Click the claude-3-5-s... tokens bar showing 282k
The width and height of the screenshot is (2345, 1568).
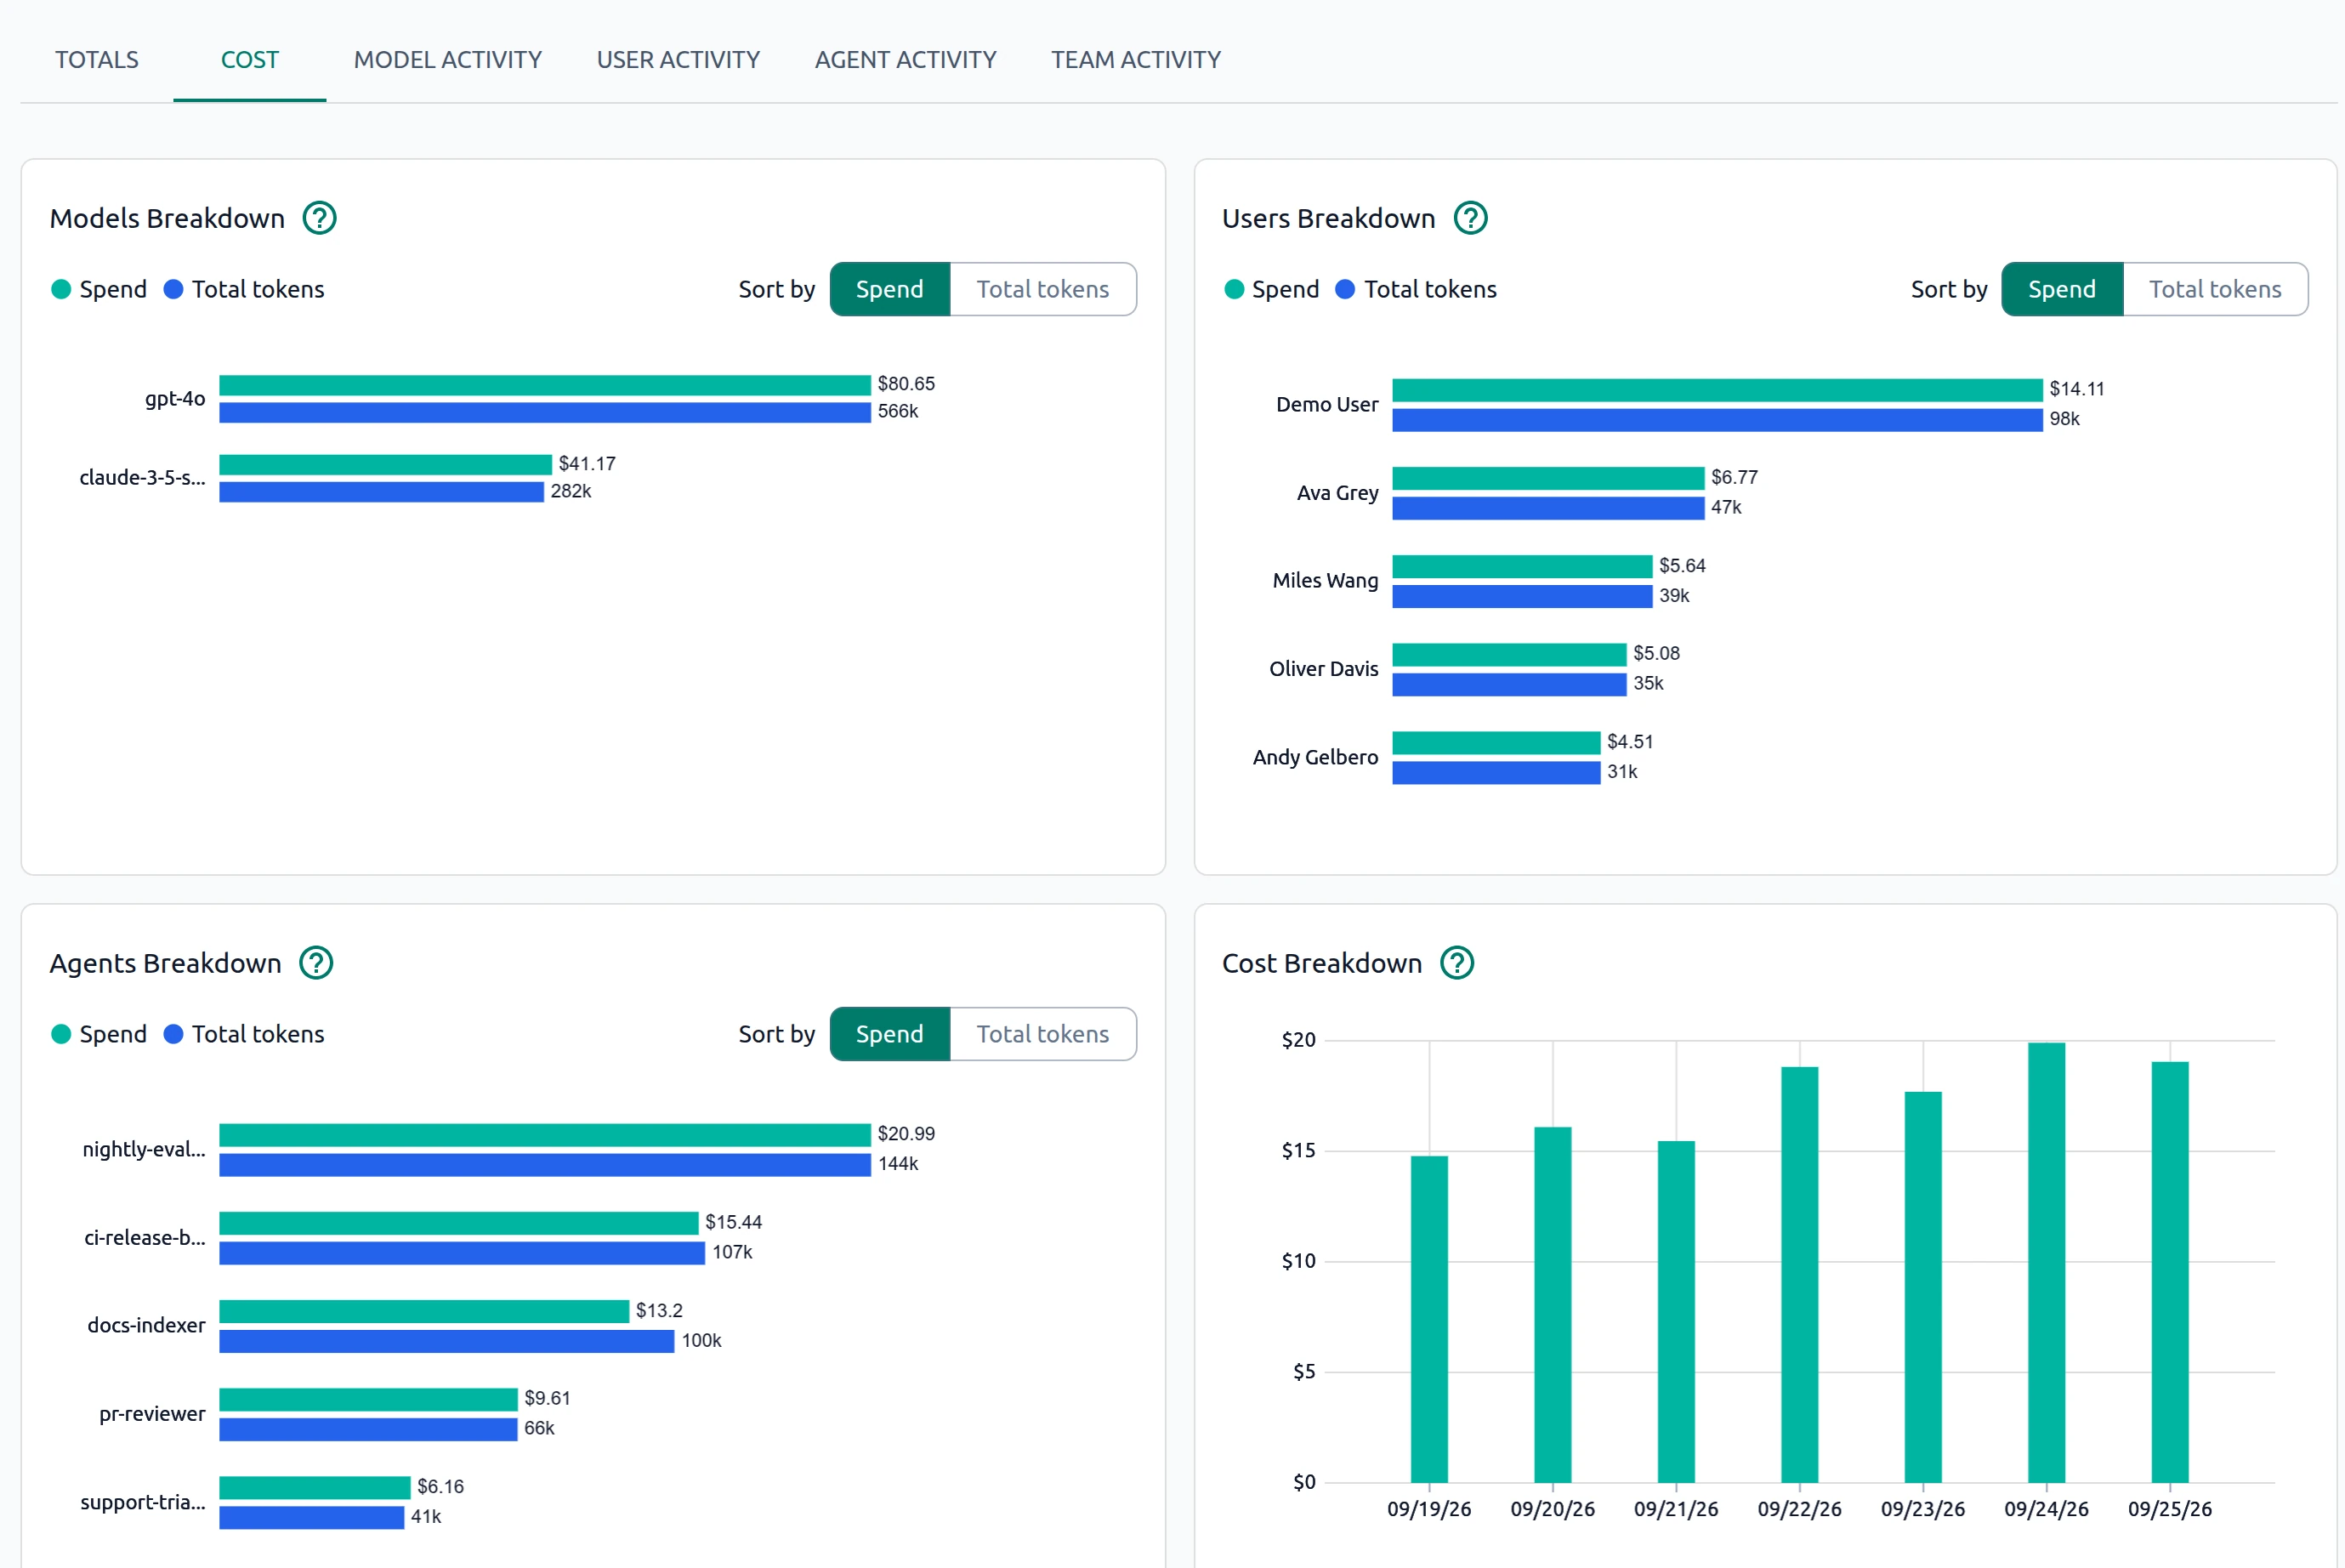coord(381,492)
